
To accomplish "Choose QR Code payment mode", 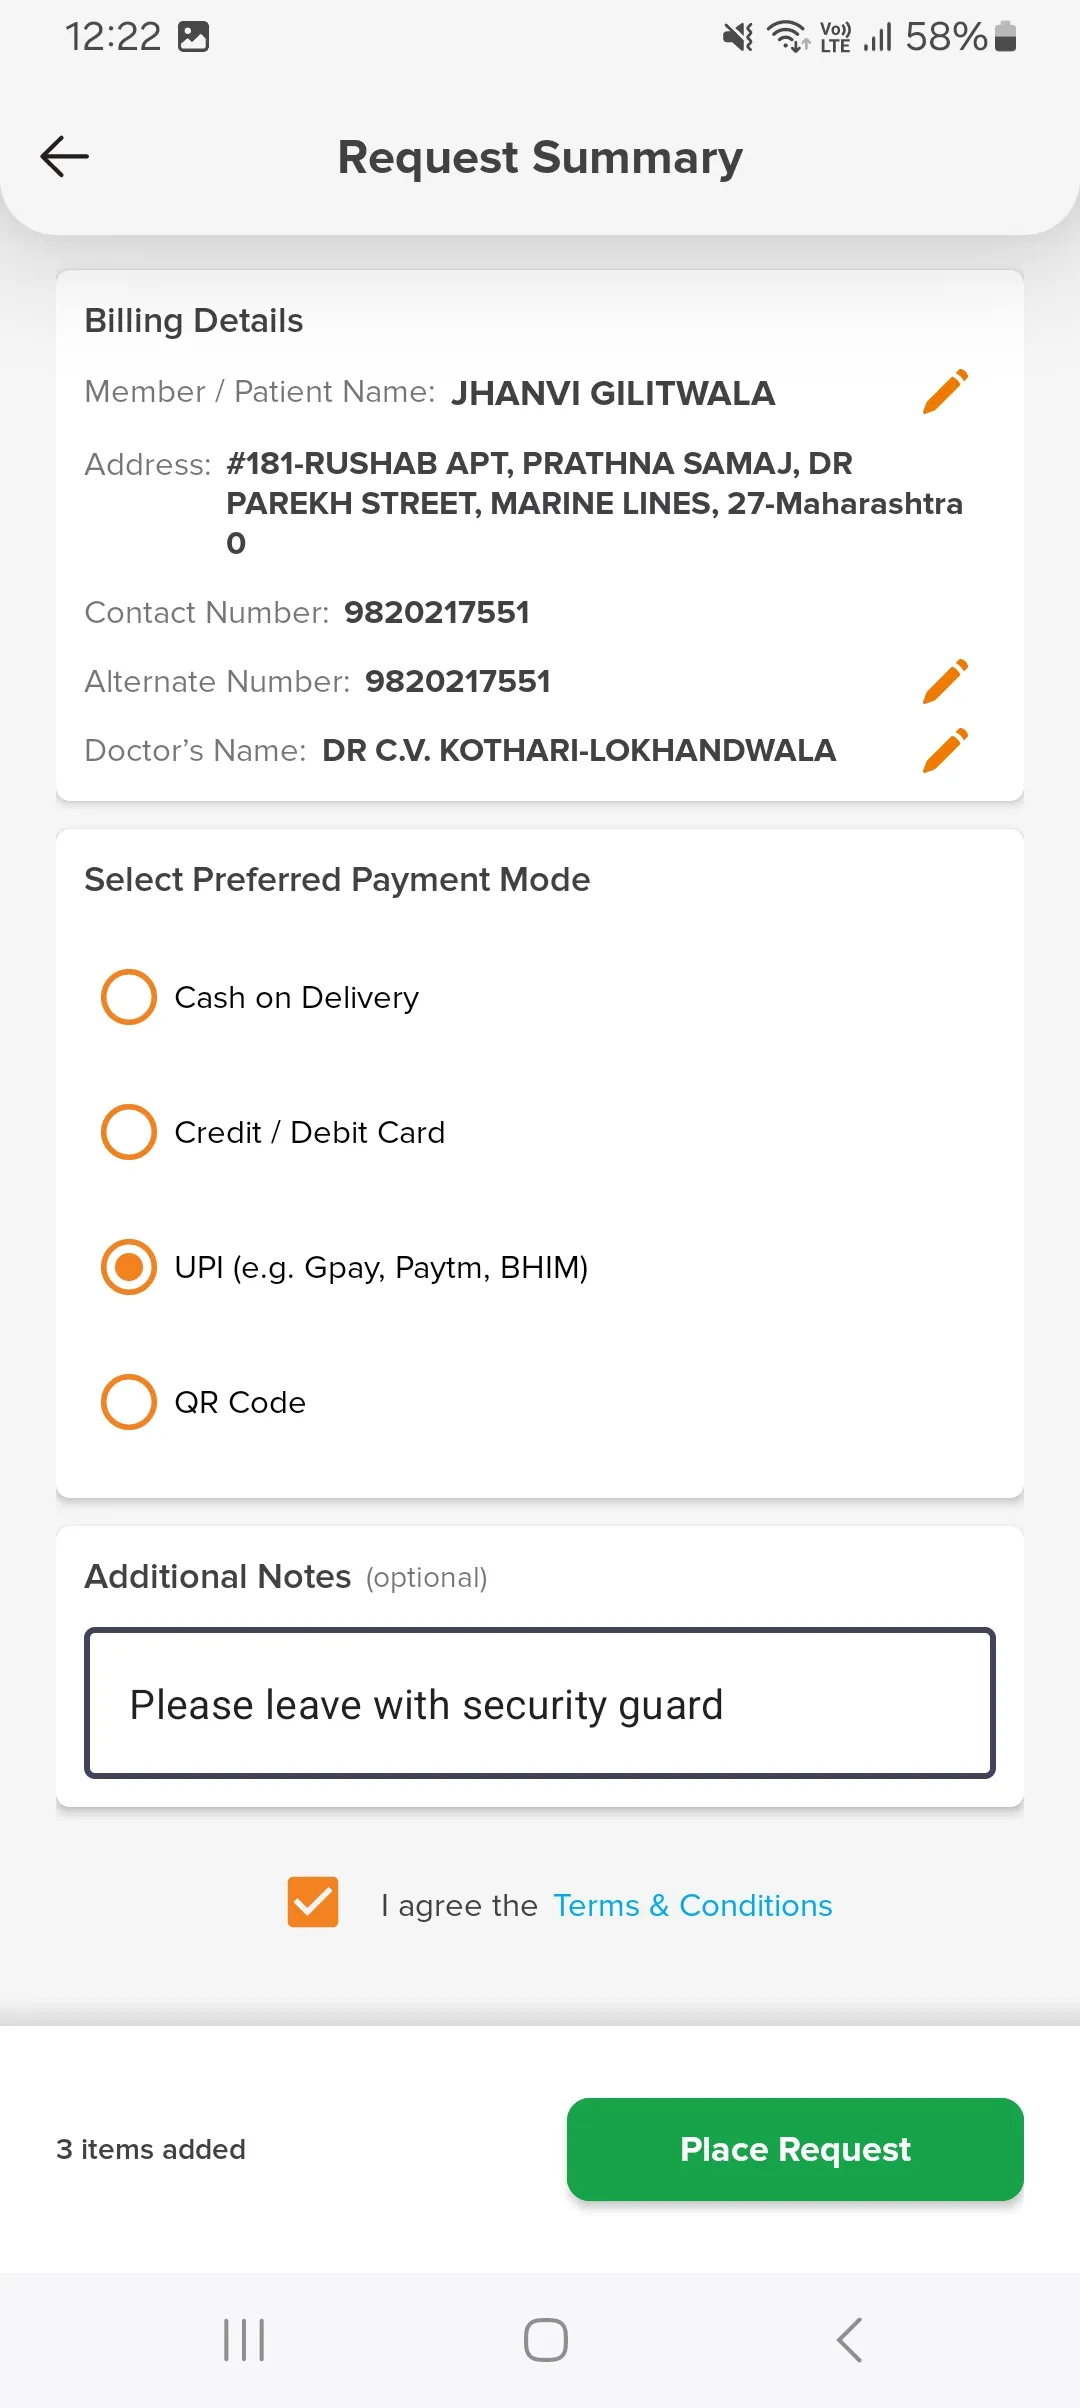I will click(203, 1402).
